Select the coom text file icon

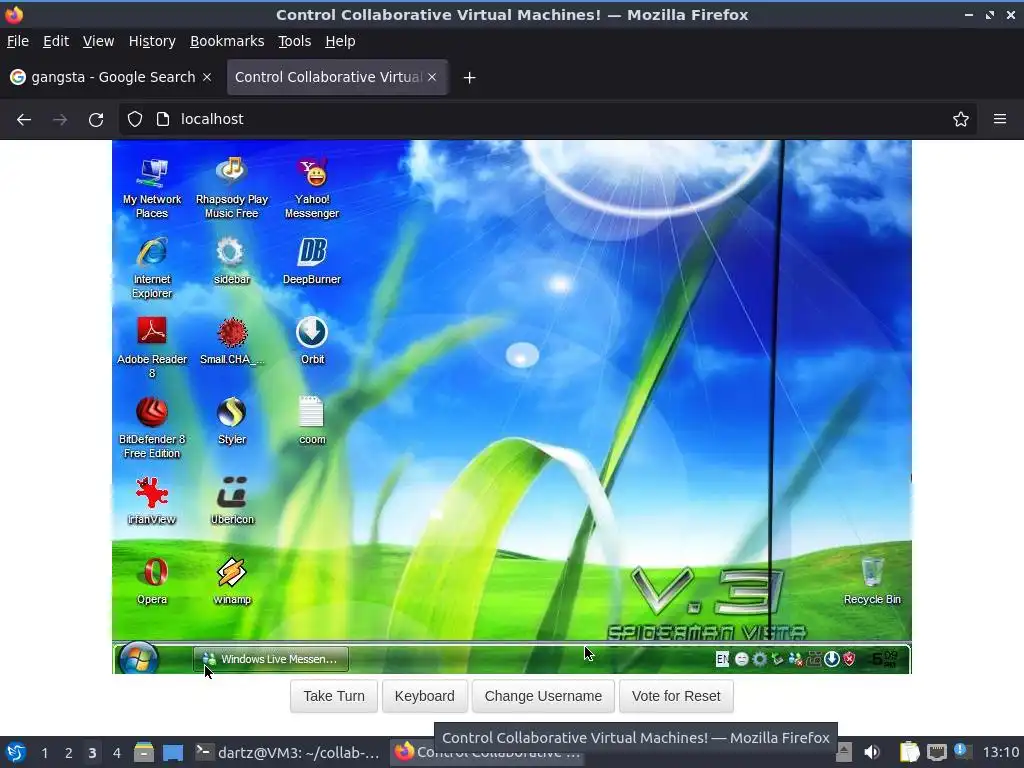point(312,421)
